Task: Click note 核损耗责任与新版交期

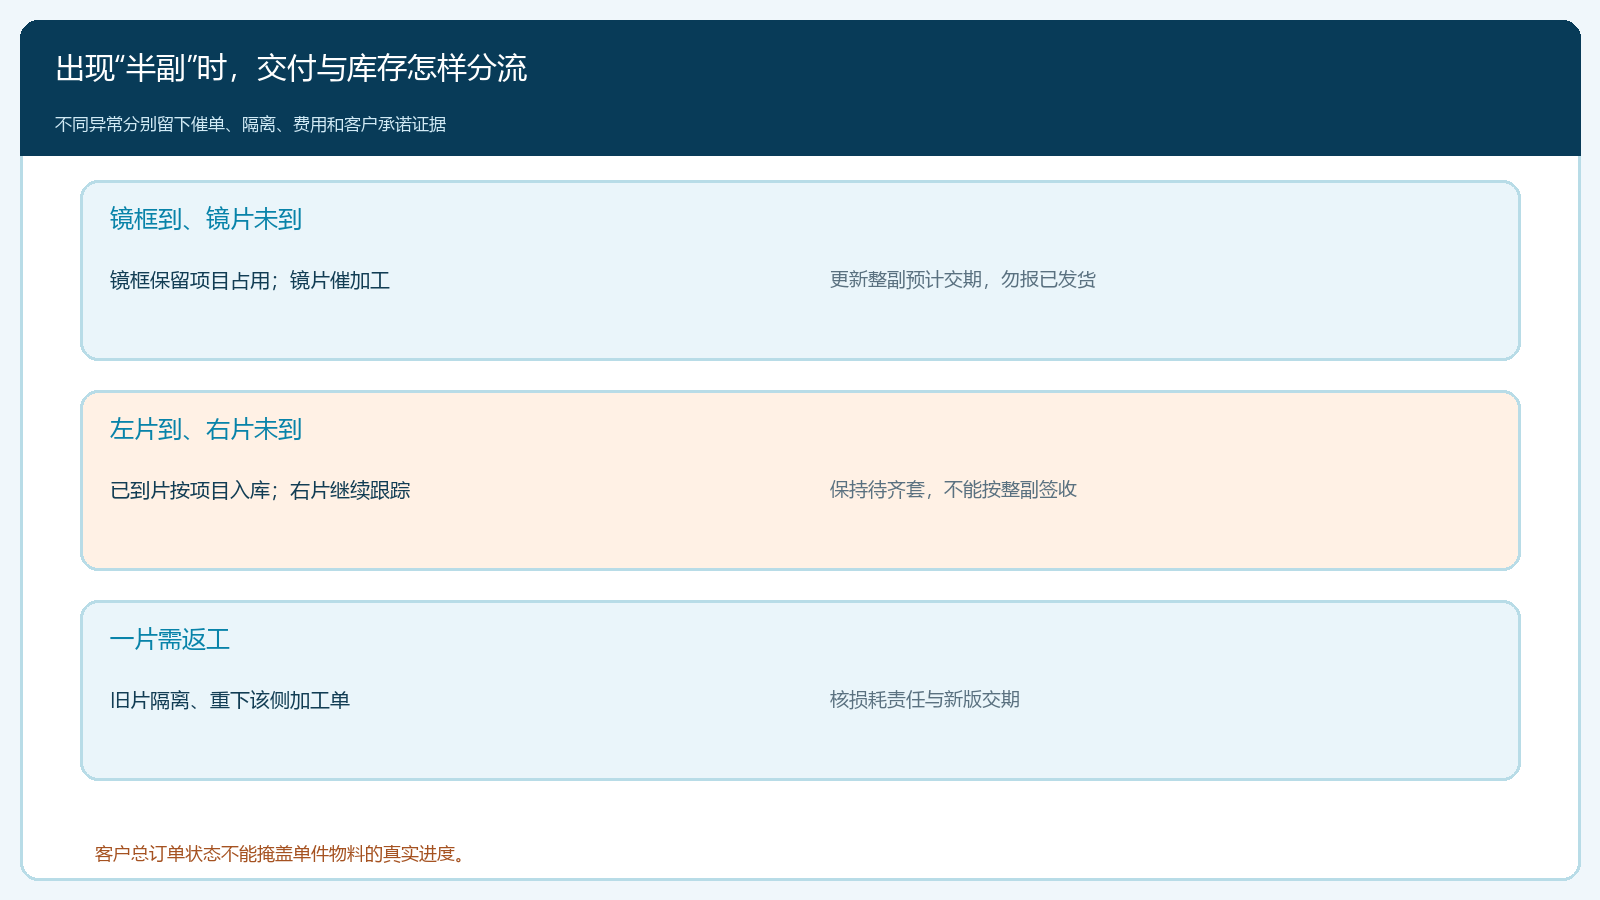Action: click(925, 699)
